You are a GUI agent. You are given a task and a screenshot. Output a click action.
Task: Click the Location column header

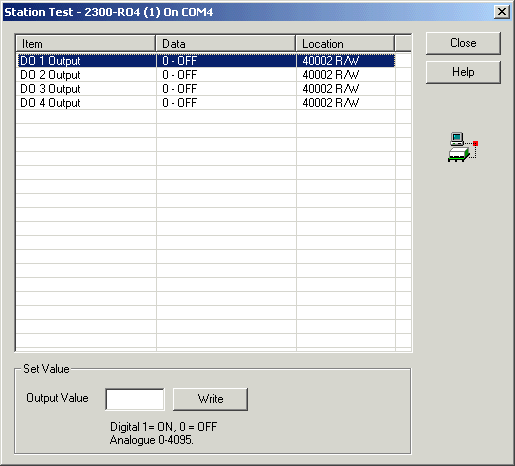[345, 44]
